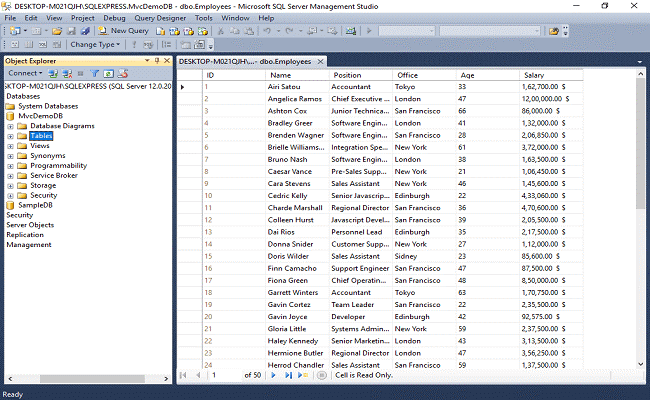Click the New Project toolbar icon

point(15,31)
